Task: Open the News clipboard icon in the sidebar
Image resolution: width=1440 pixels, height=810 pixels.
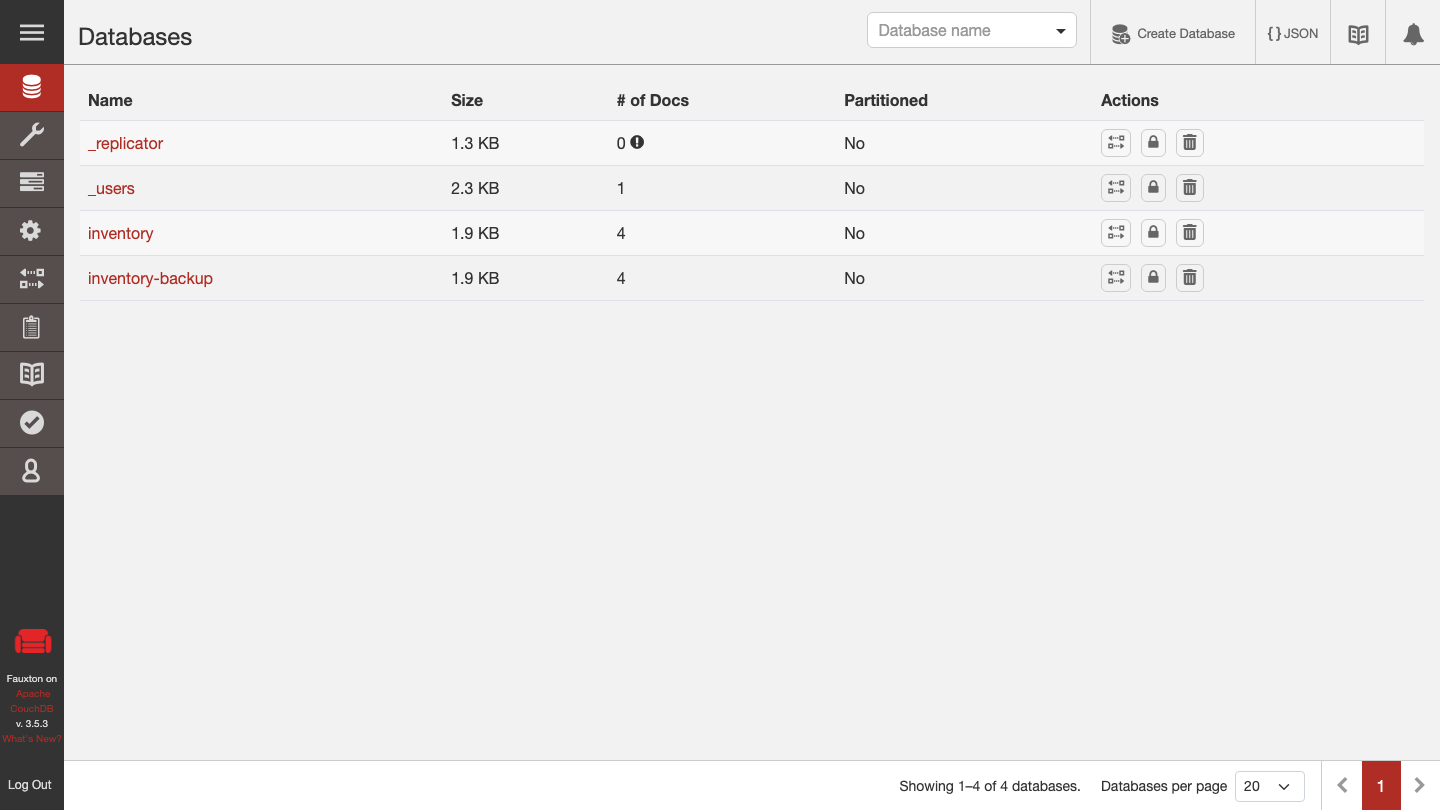Action: point(32,327)
